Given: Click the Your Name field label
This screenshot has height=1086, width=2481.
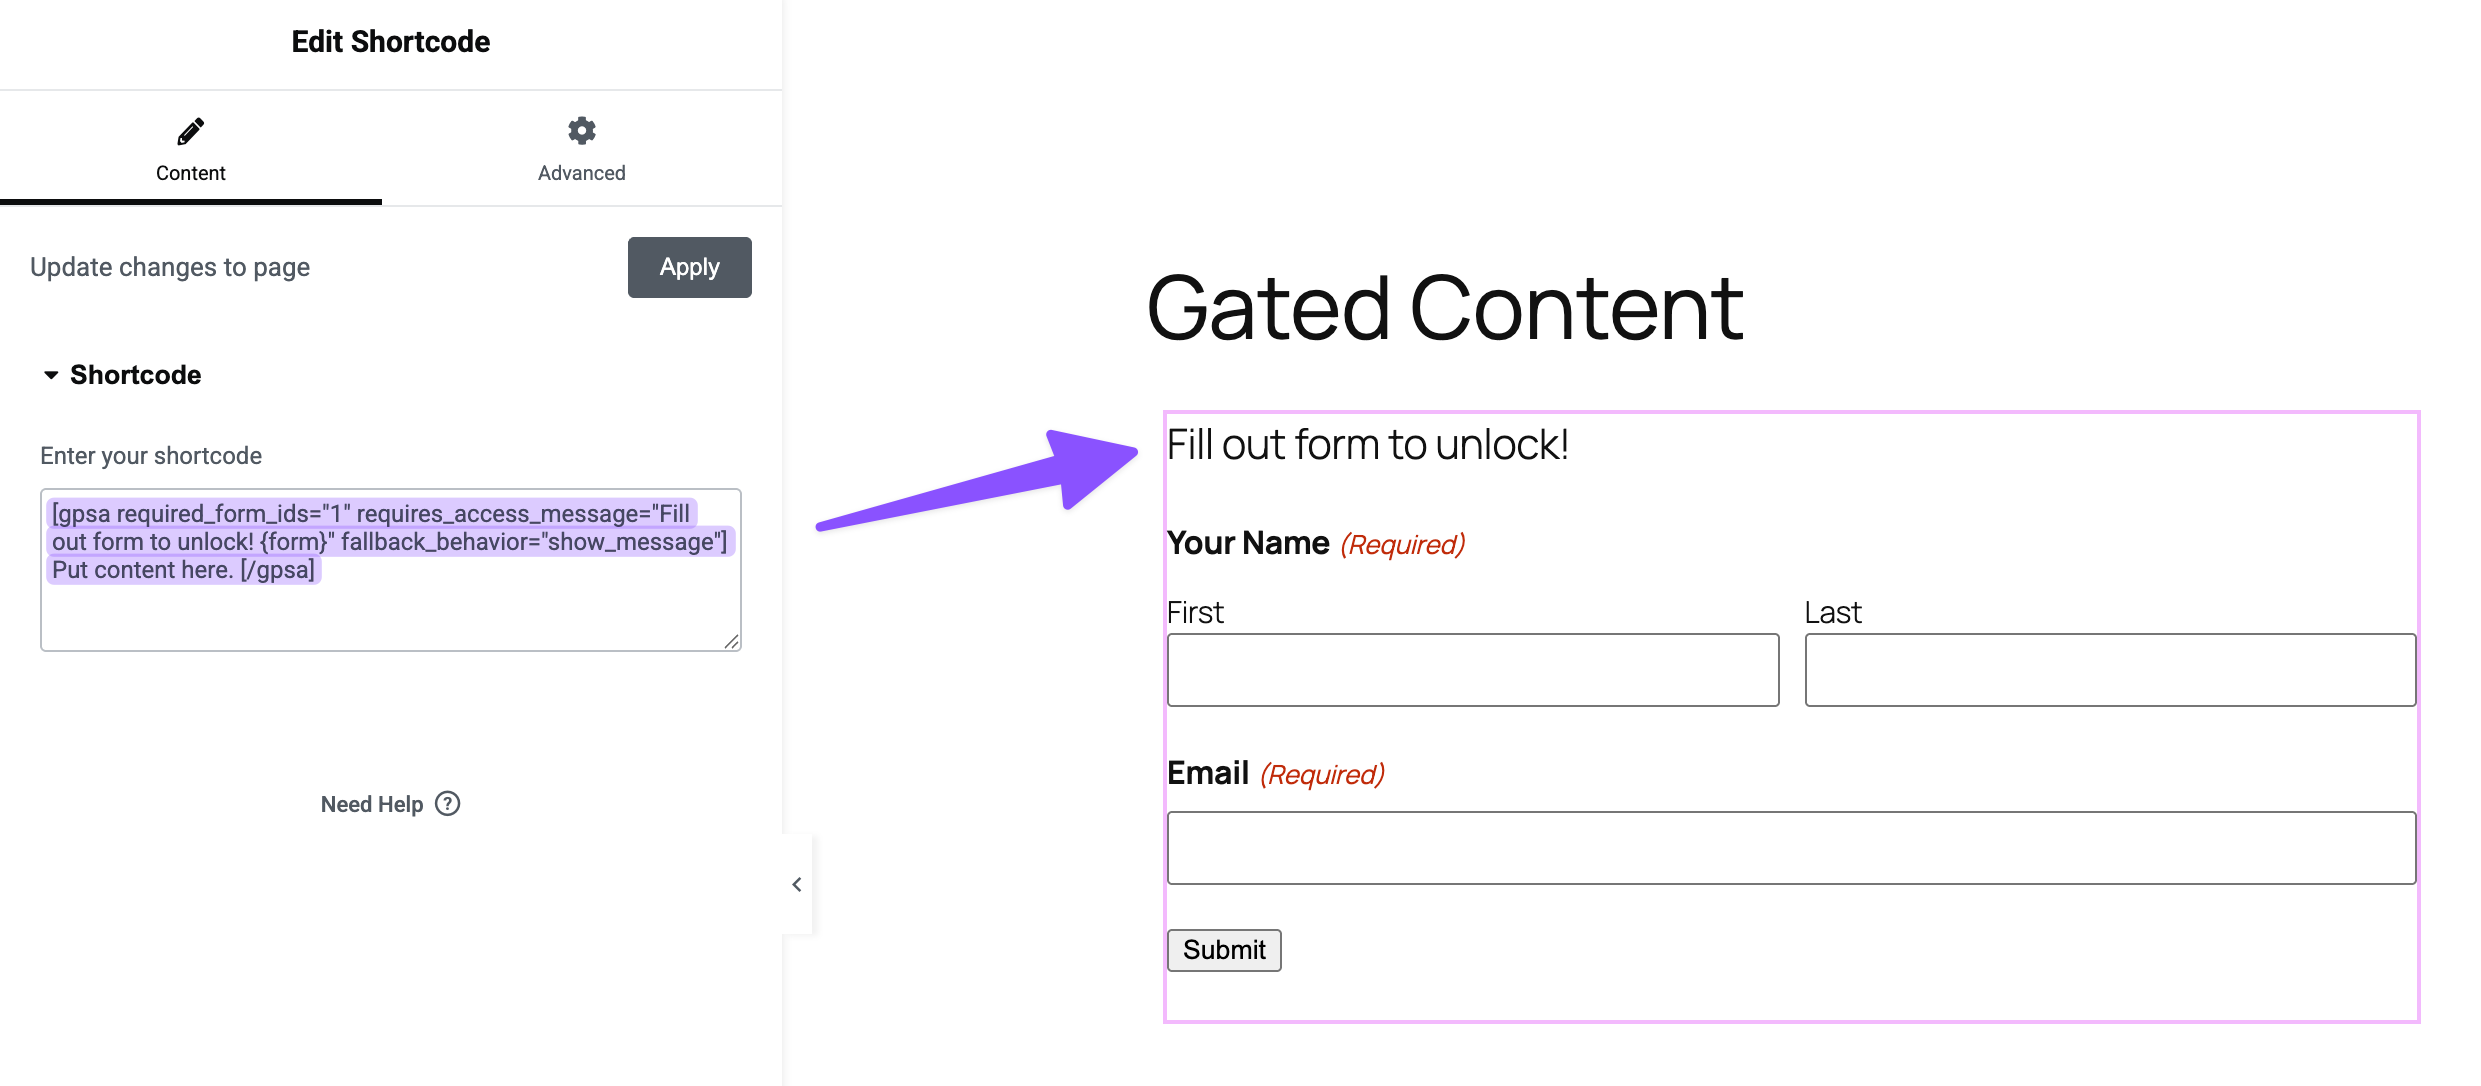Looking at the screenshot, I should pyautogui.click(x=1248, y=543).
